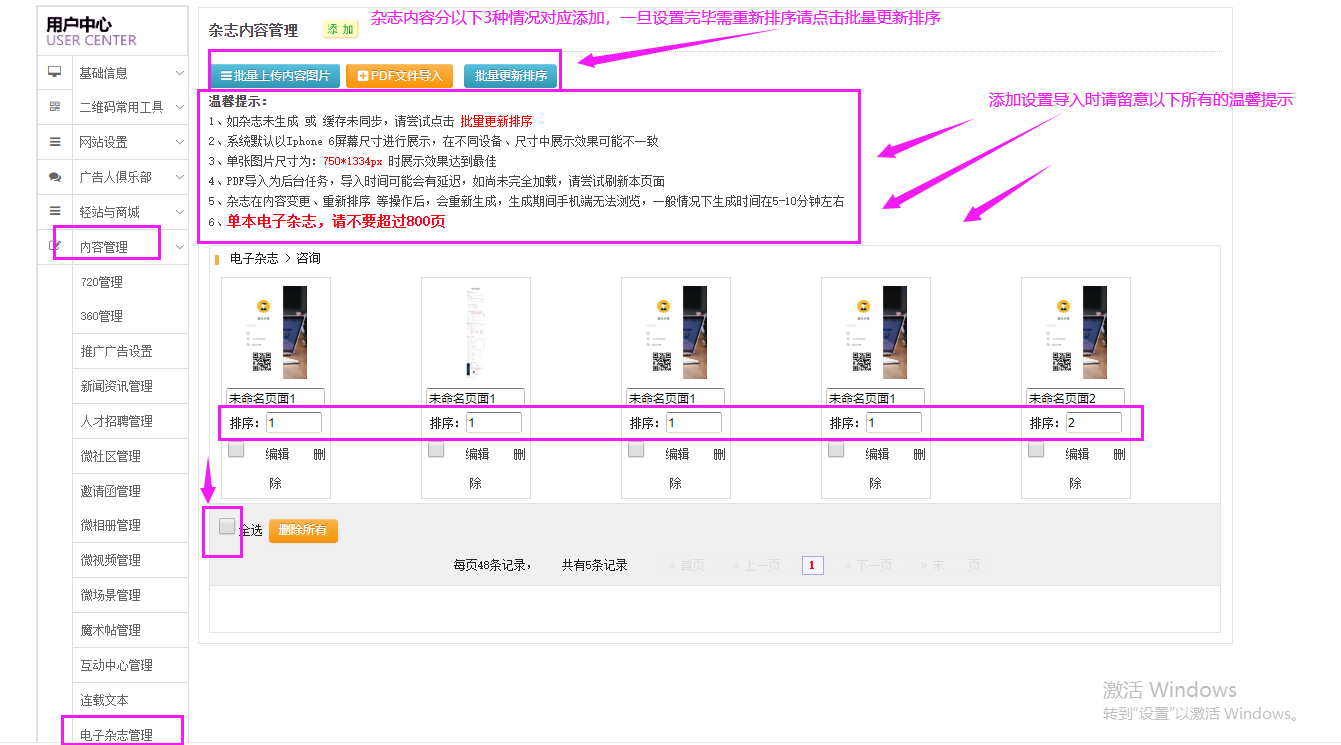Click the monitor icon beside 基础信息

[55, 73]
